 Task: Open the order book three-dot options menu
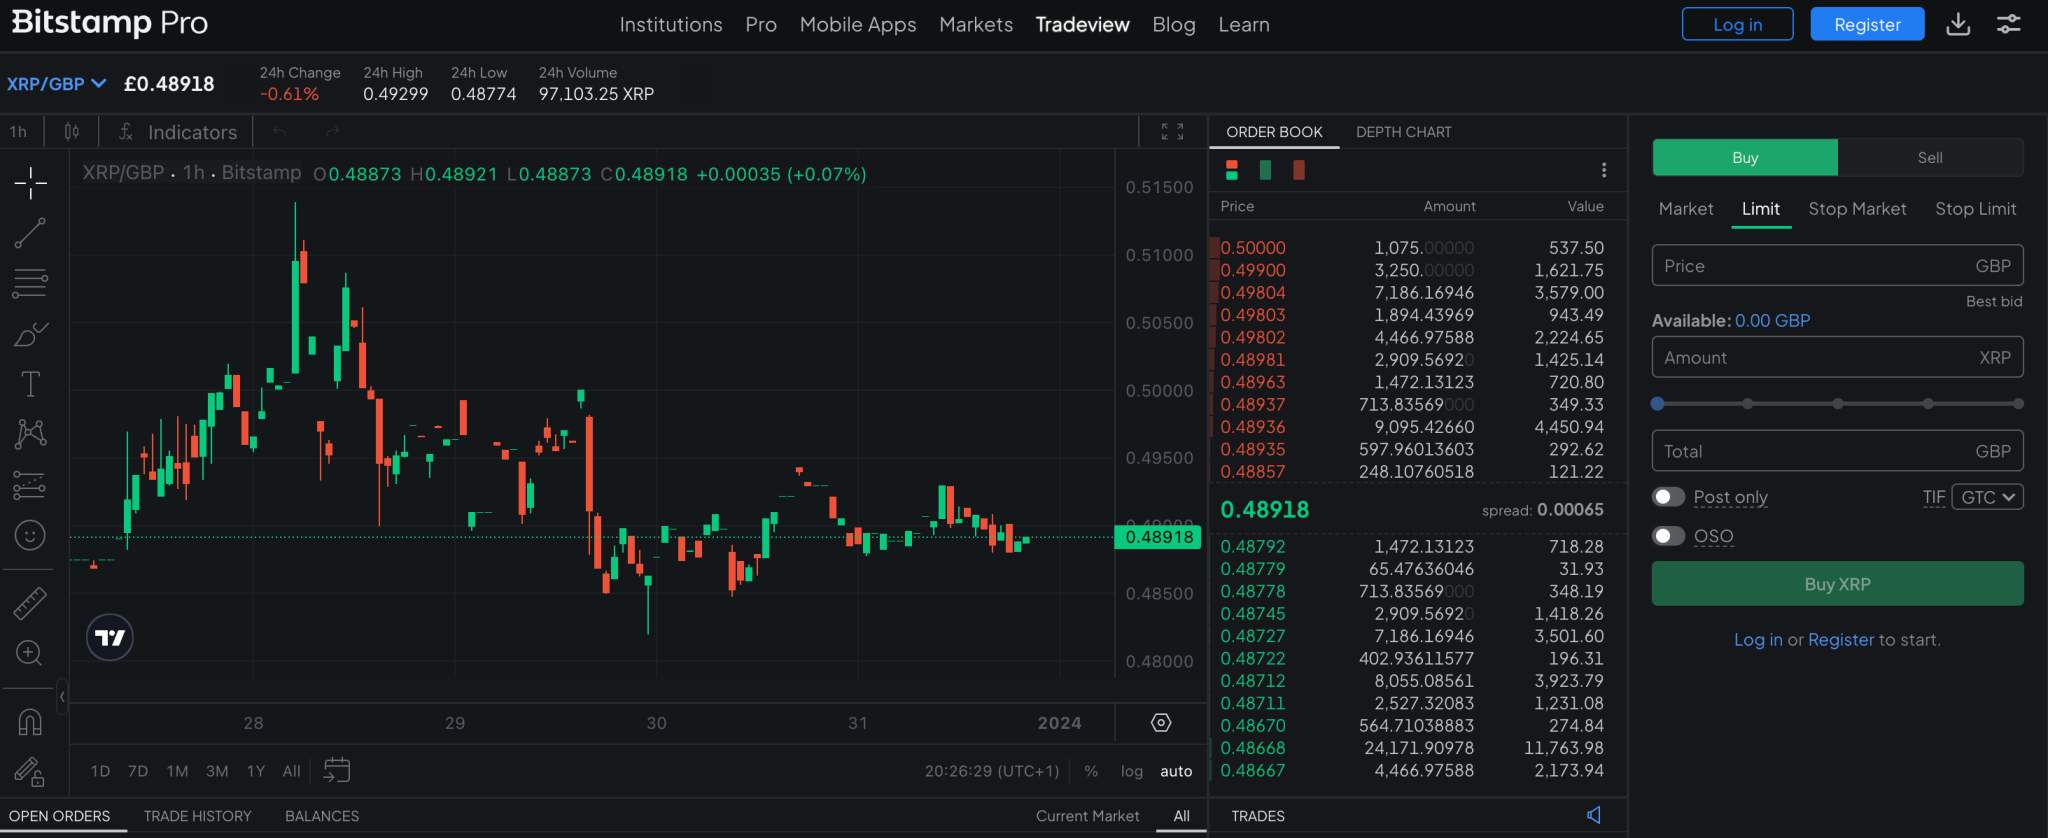(x=1604, y=170)
